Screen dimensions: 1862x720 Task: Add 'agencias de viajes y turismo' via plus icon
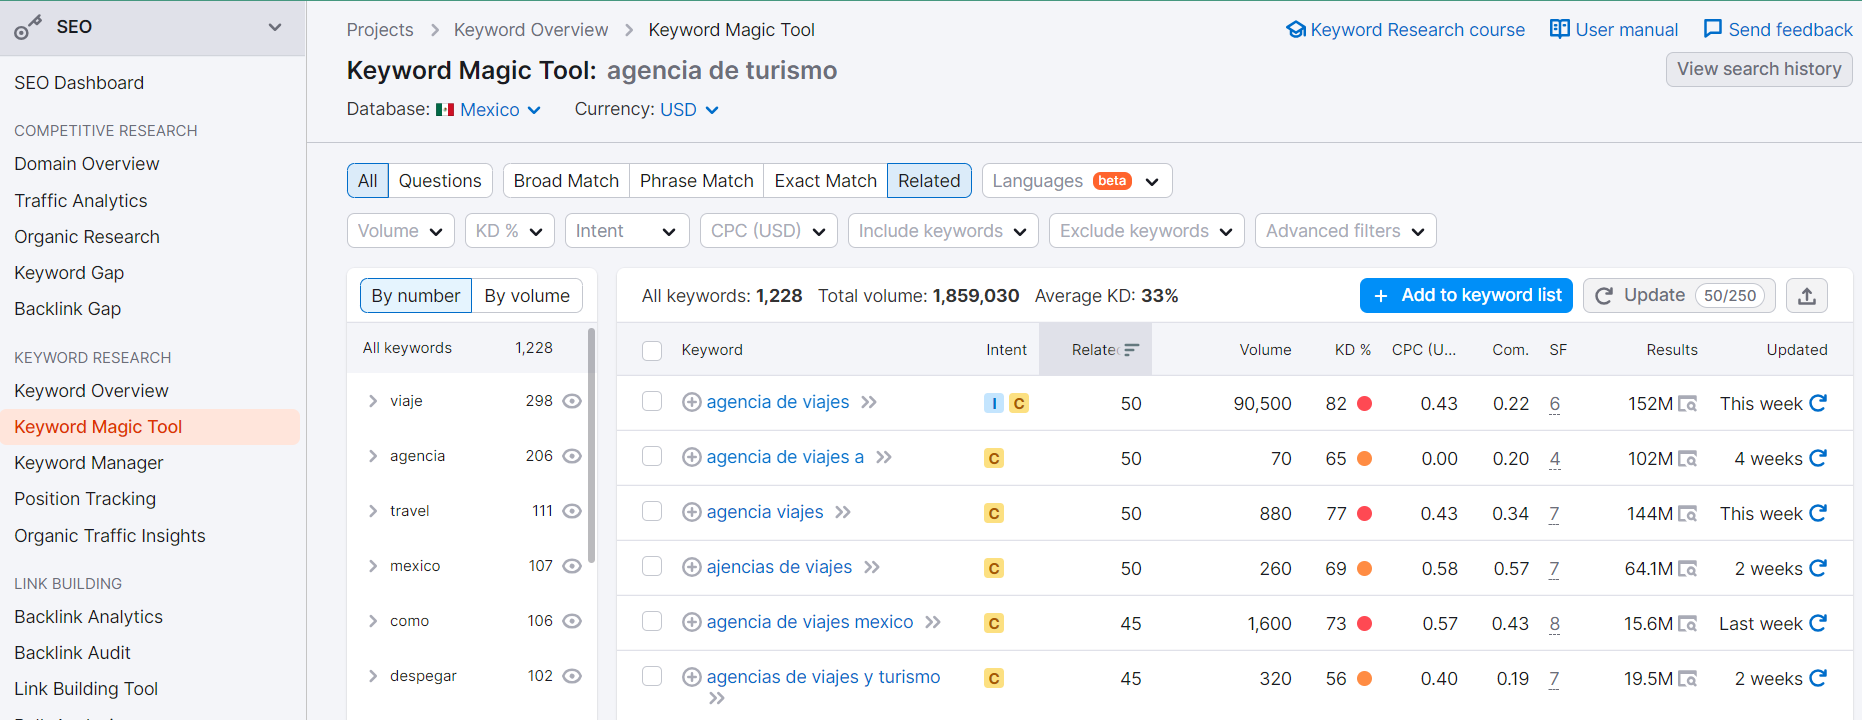pos(691,677)
